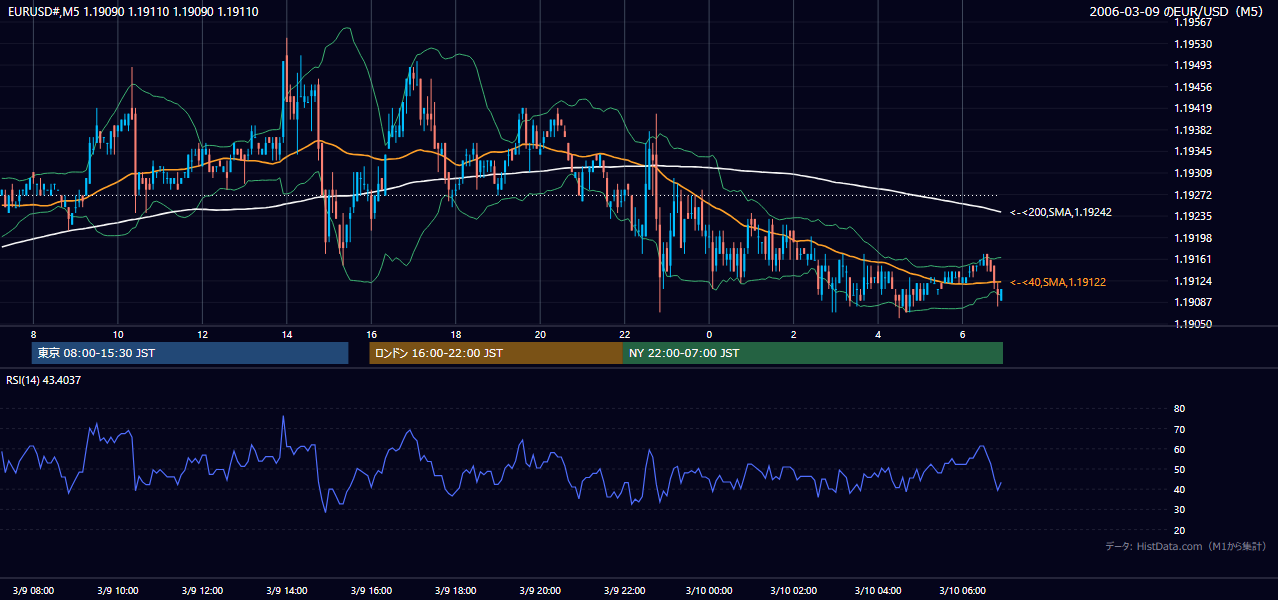Click the NY 22:00-07:00 JST session bar
The height and width of the screenshot is (600, 1278).
pyautogui.click(x=813, y=353)
